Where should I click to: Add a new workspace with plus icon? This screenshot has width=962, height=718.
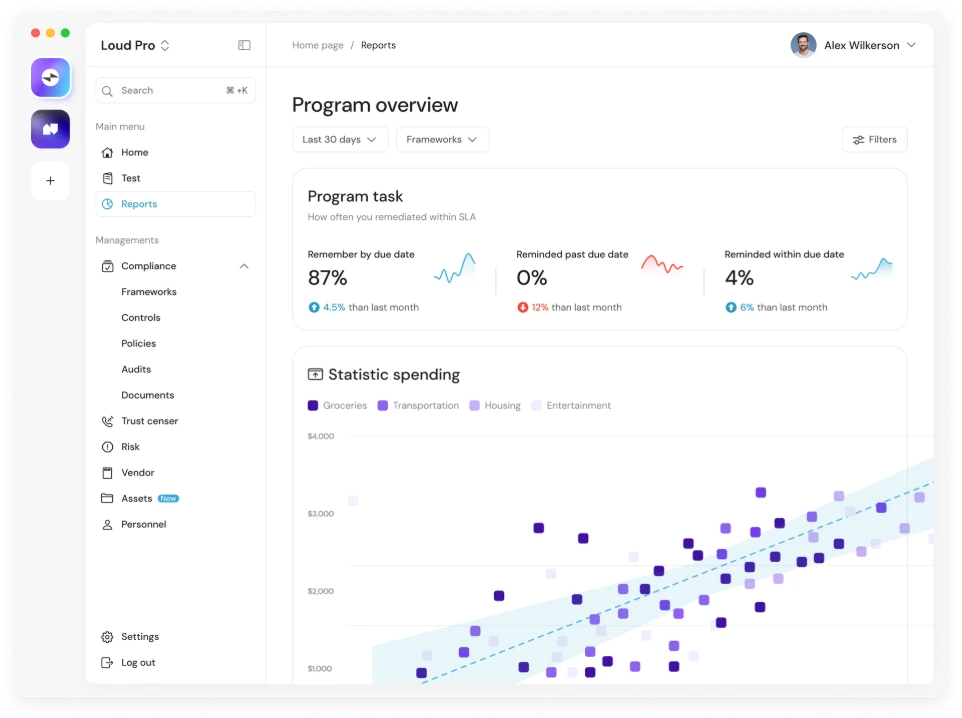pyautogui.click(x=50, y=181)
